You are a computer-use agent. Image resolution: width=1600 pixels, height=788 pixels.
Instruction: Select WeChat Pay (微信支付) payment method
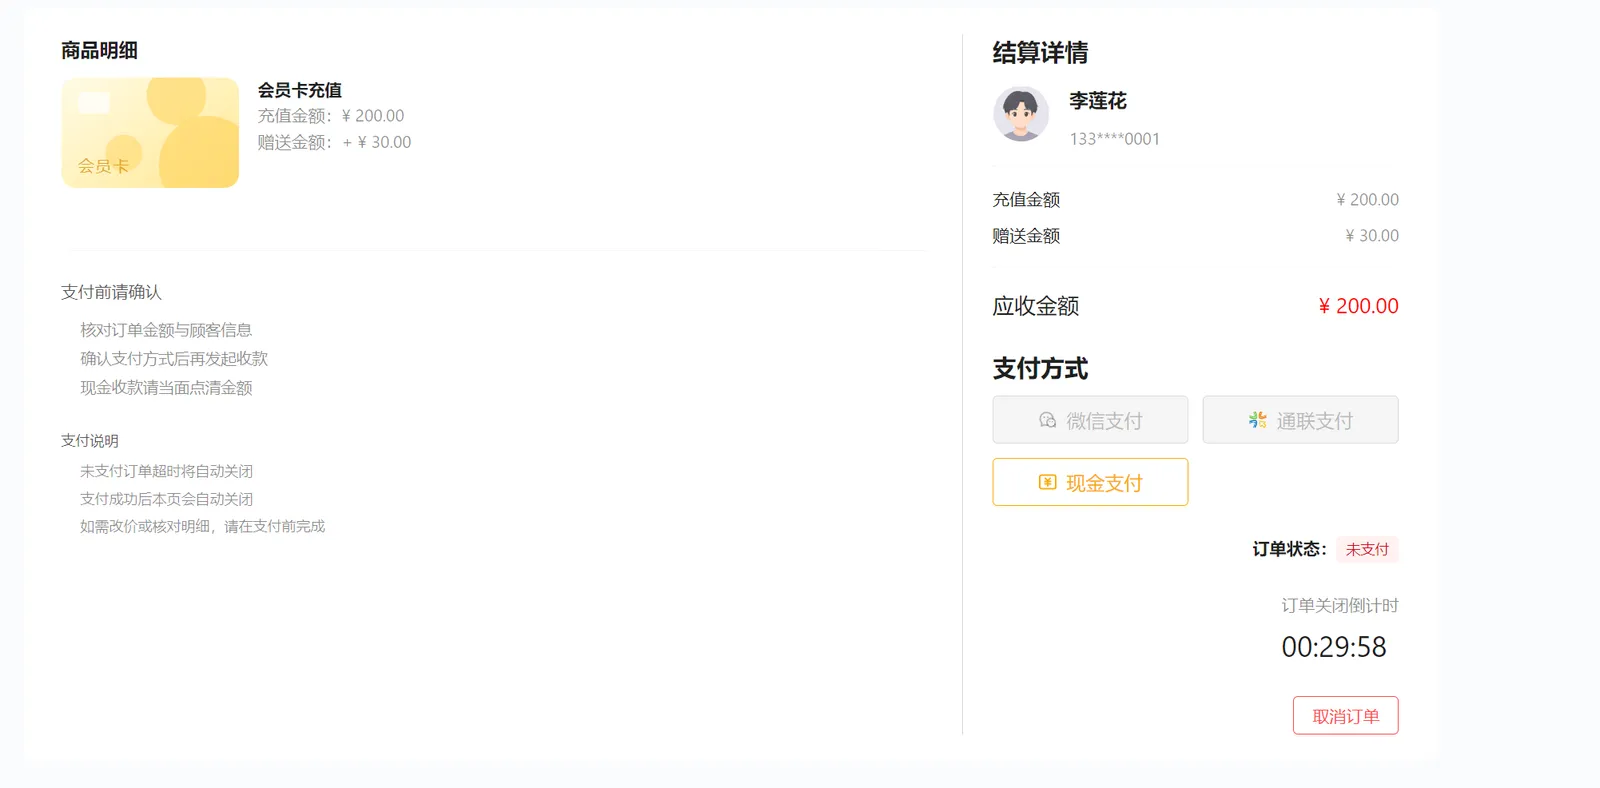click(1090, 420)
